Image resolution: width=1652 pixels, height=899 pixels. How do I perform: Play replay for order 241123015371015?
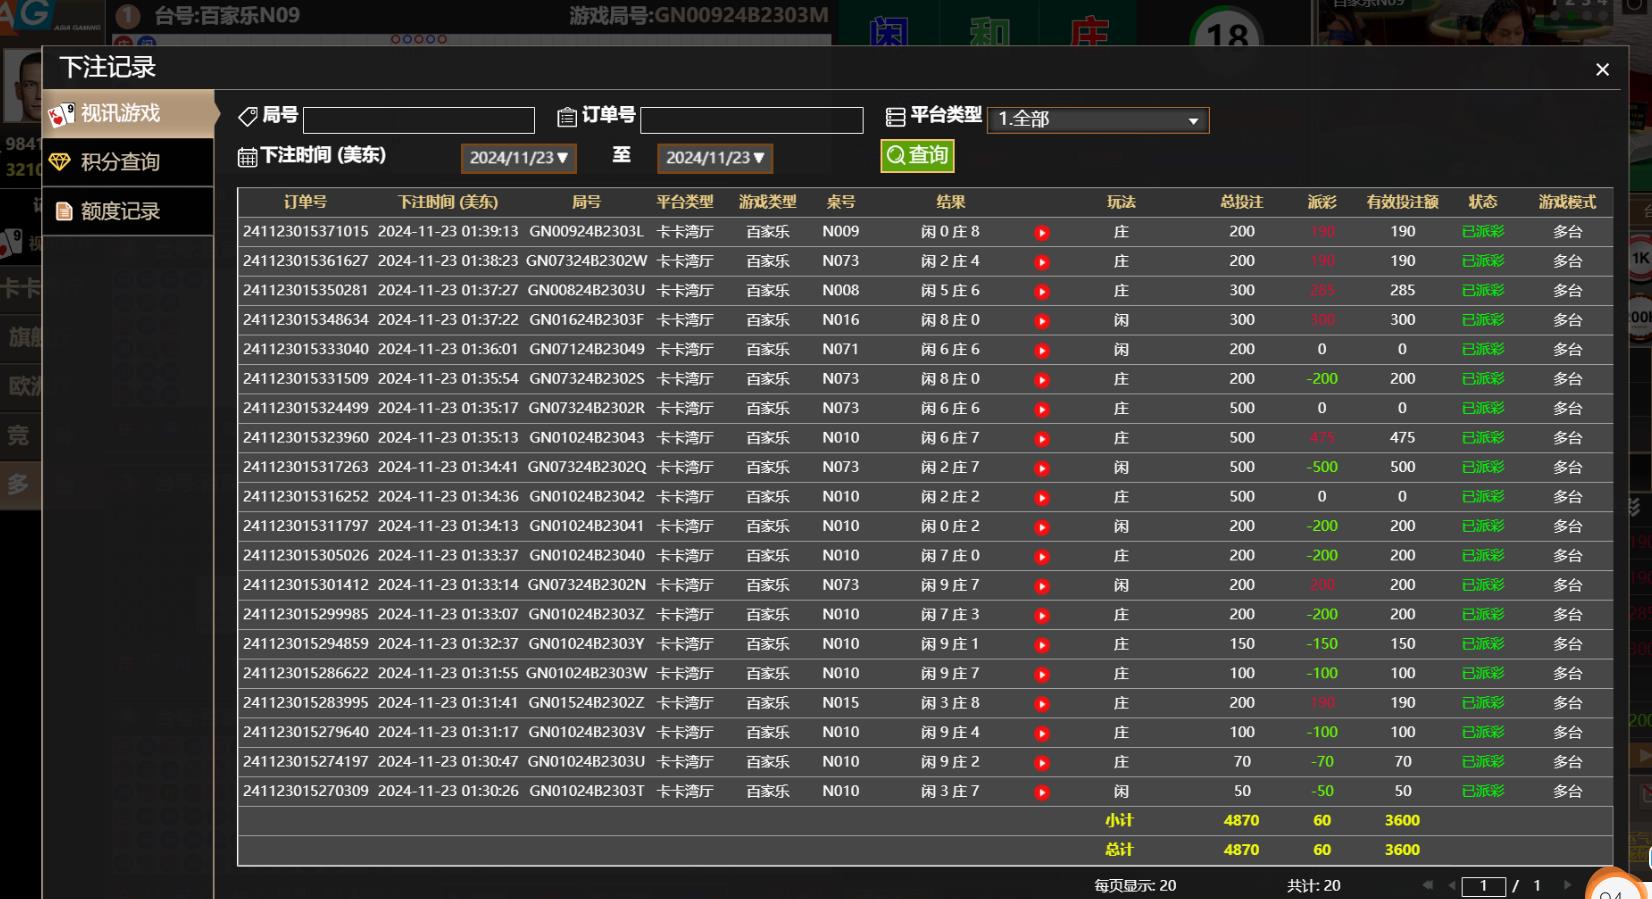pyautogui.click(x=1042, y=233)
